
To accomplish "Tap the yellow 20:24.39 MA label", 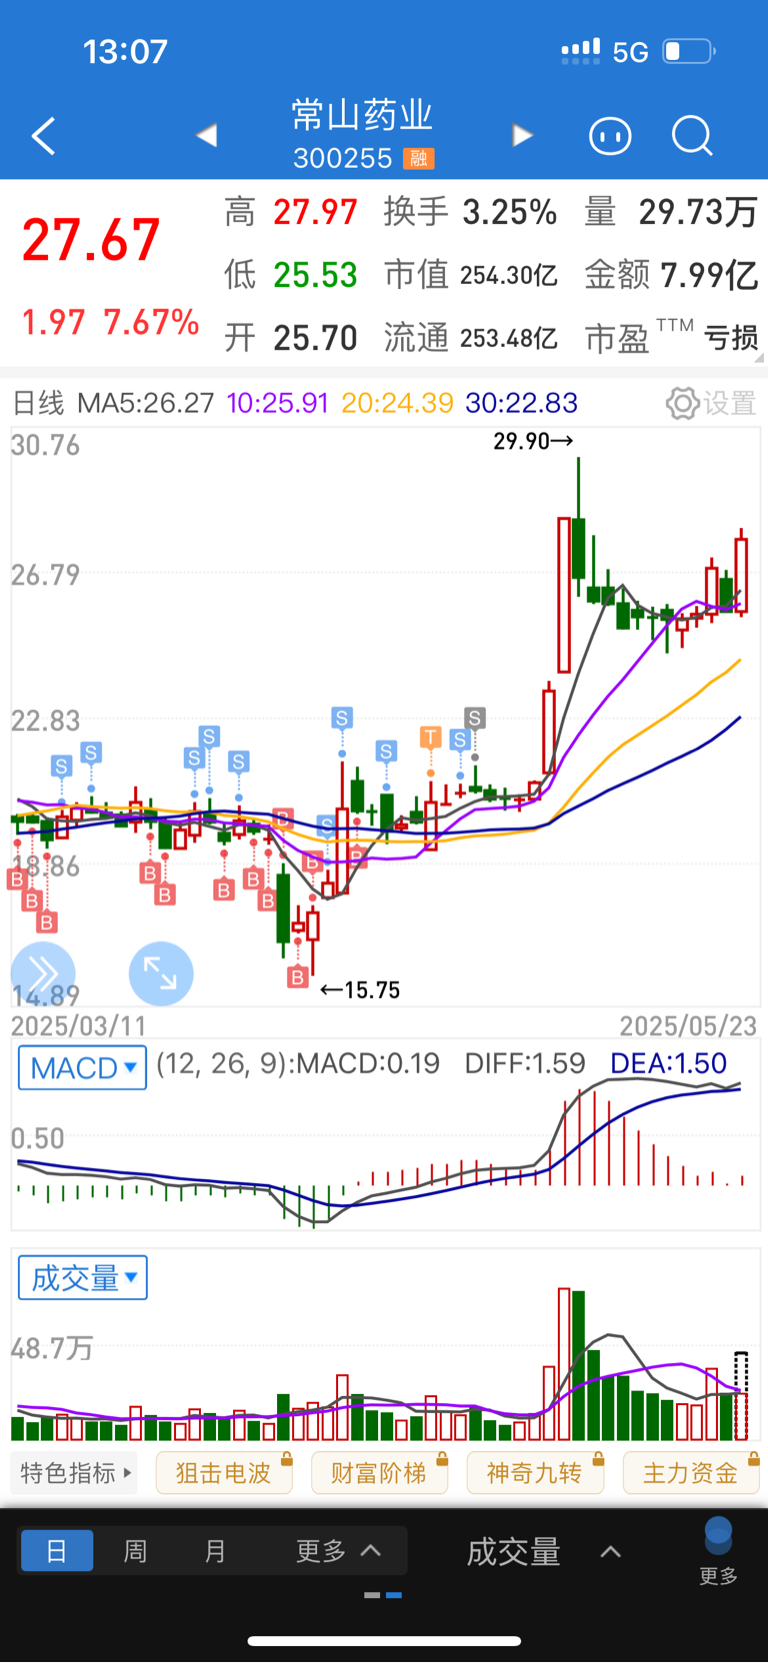I will point(397,403).
